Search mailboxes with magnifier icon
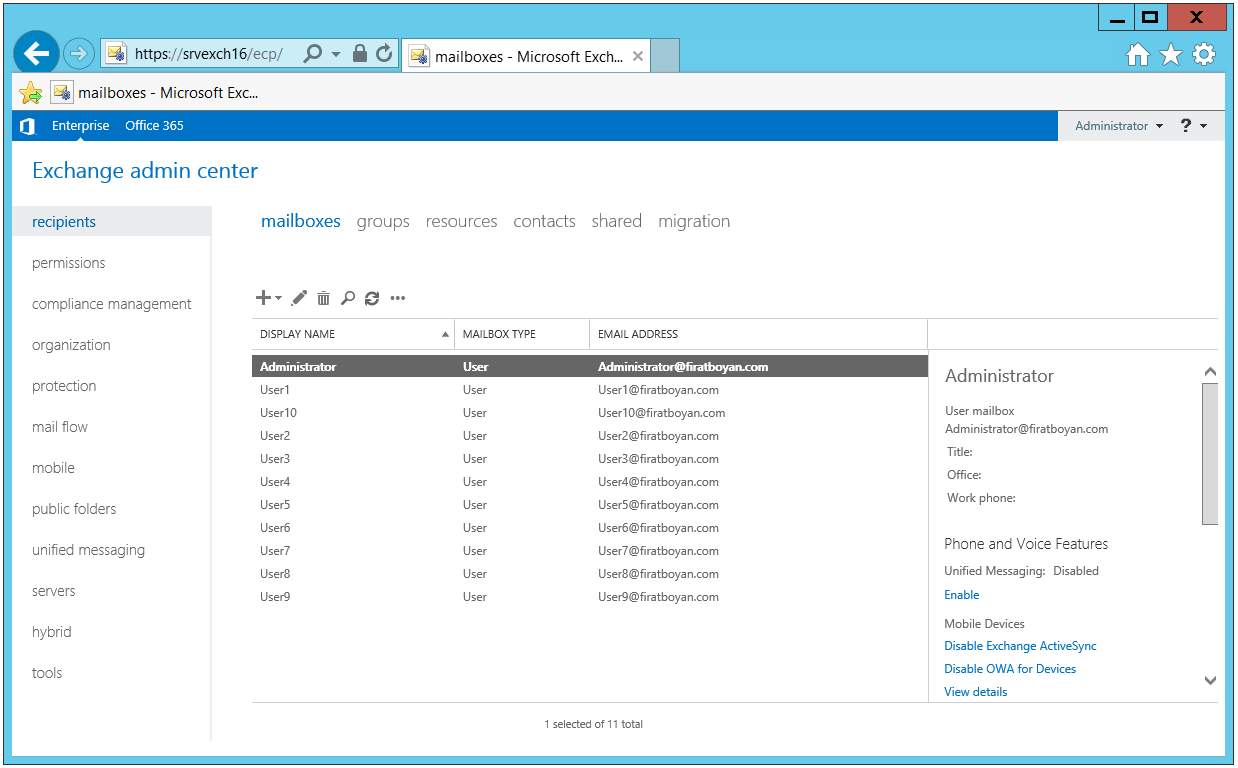This screenshot has height=768, width=1238. point(348,297)
